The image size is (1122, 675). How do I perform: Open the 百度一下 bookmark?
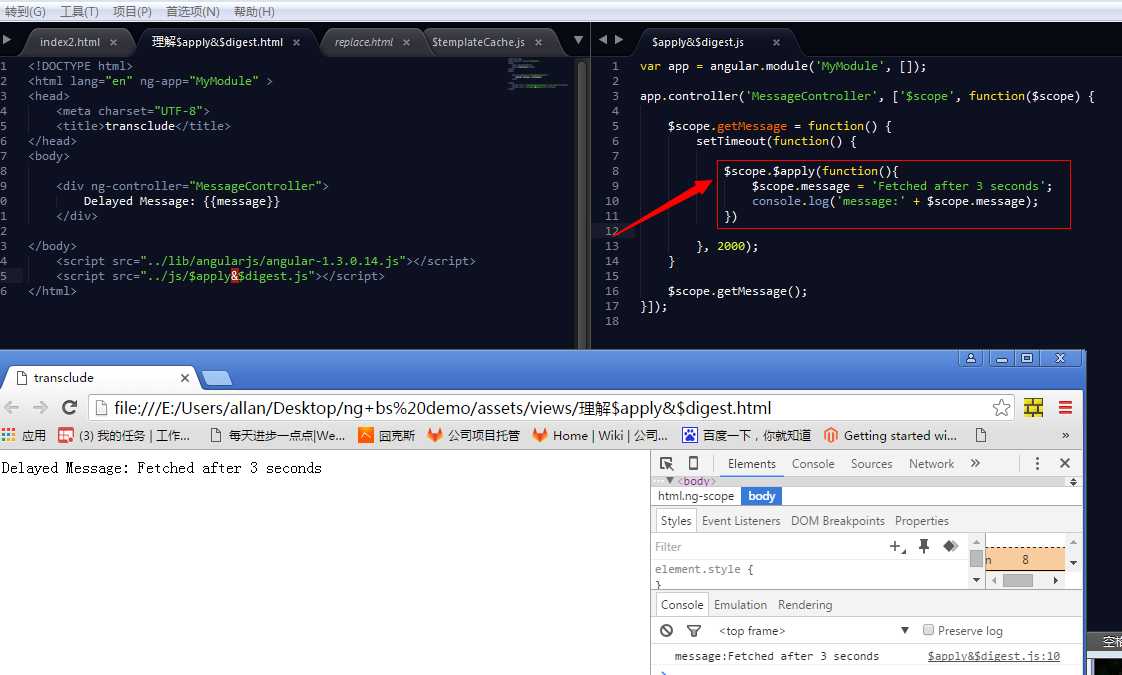click(746, 435)
